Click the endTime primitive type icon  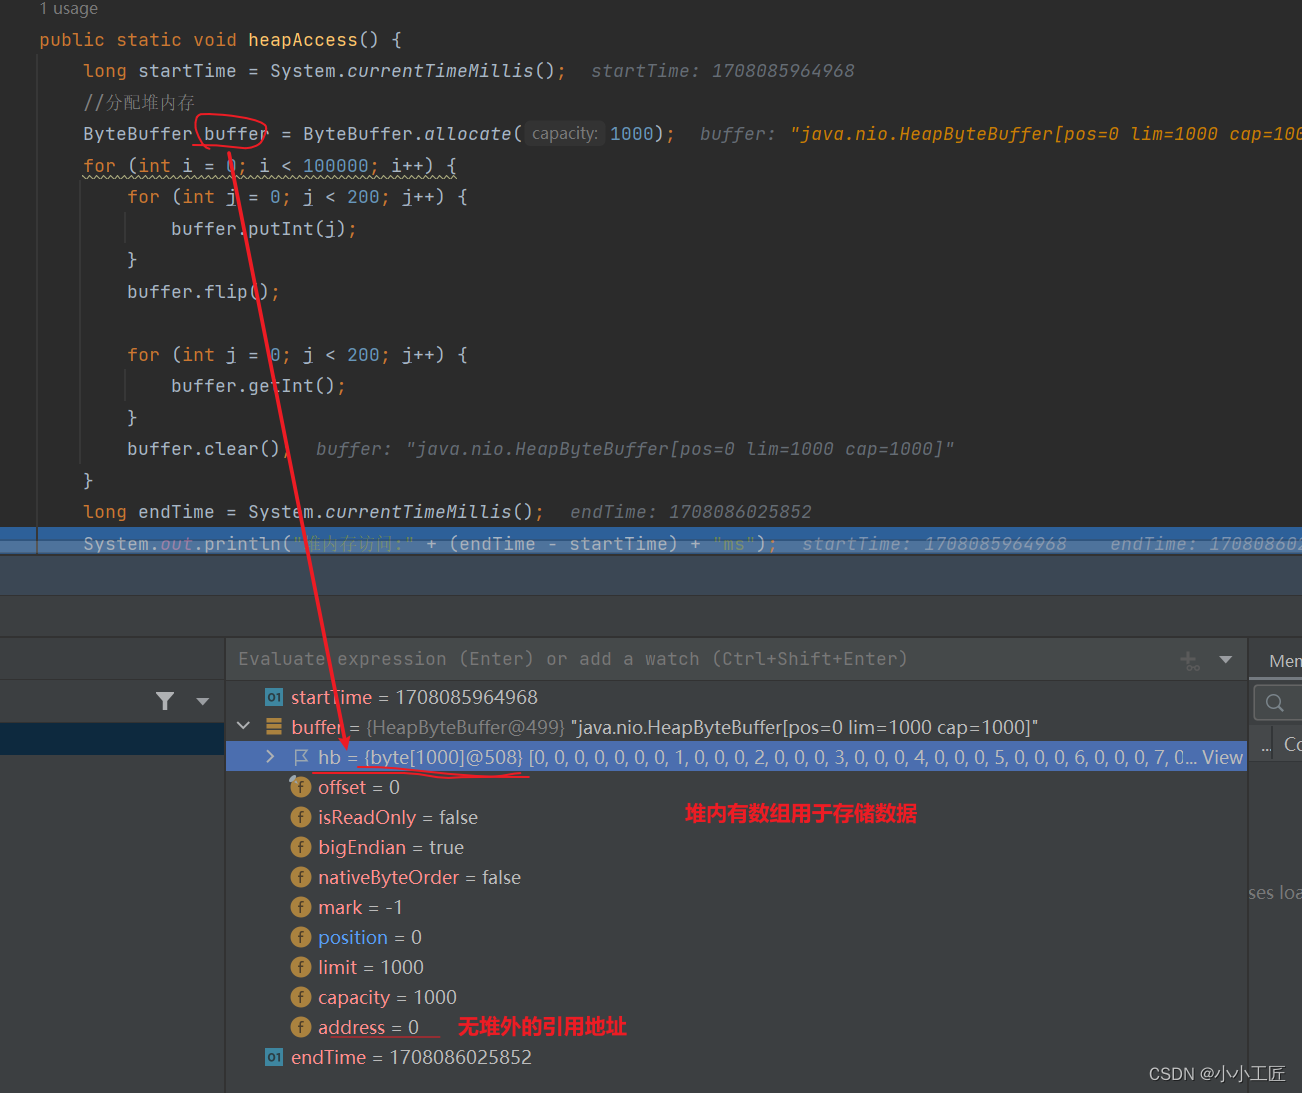click(274, 1057)
